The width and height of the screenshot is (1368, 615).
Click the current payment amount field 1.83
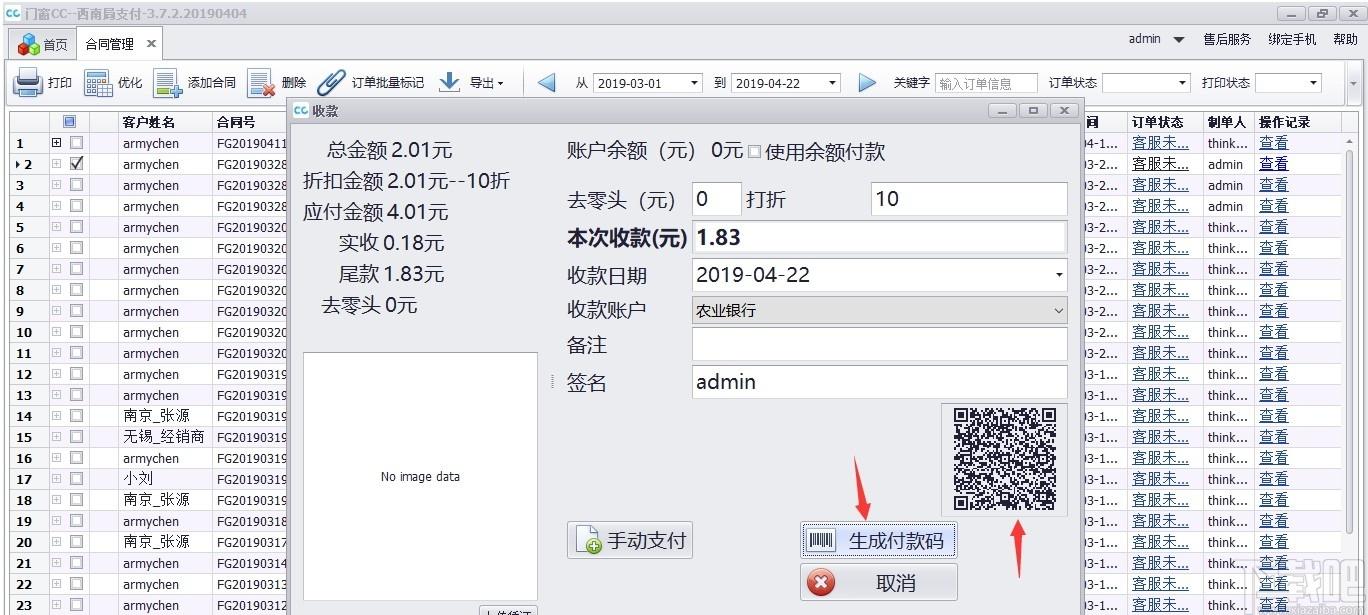click(879, 238)
